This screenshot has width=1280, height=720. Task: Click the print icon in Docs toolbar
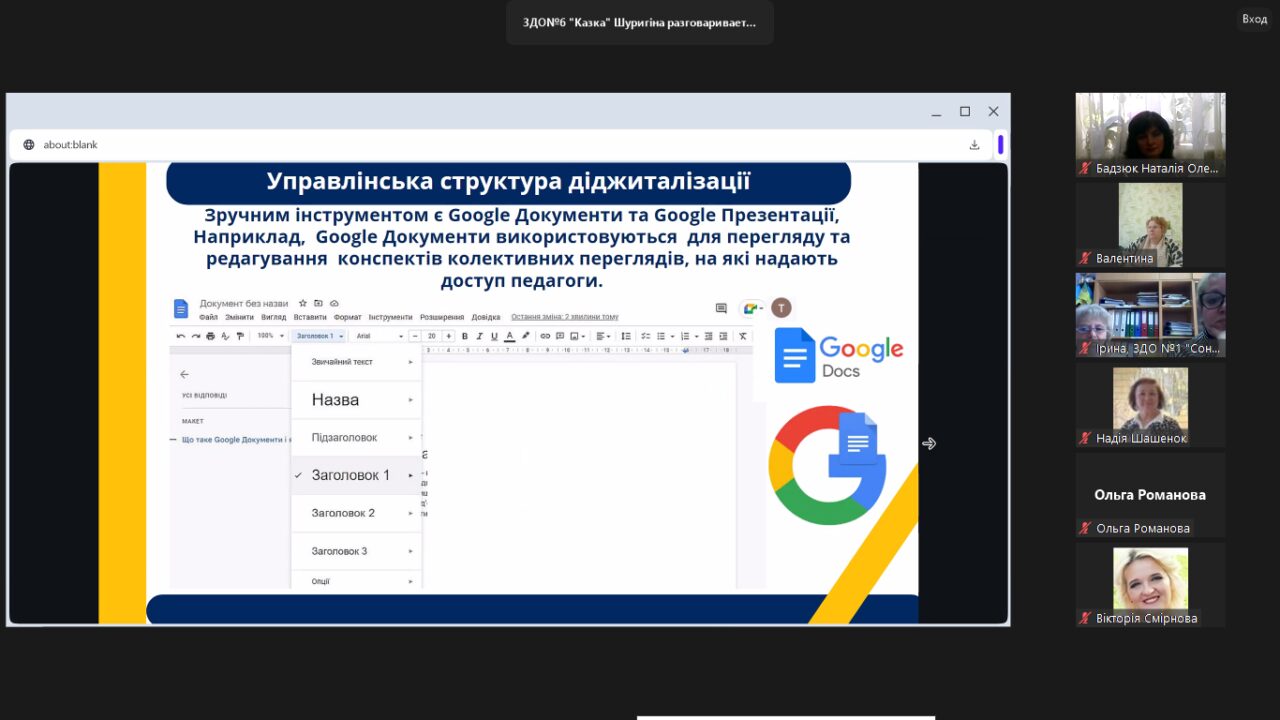coord(210,336)
